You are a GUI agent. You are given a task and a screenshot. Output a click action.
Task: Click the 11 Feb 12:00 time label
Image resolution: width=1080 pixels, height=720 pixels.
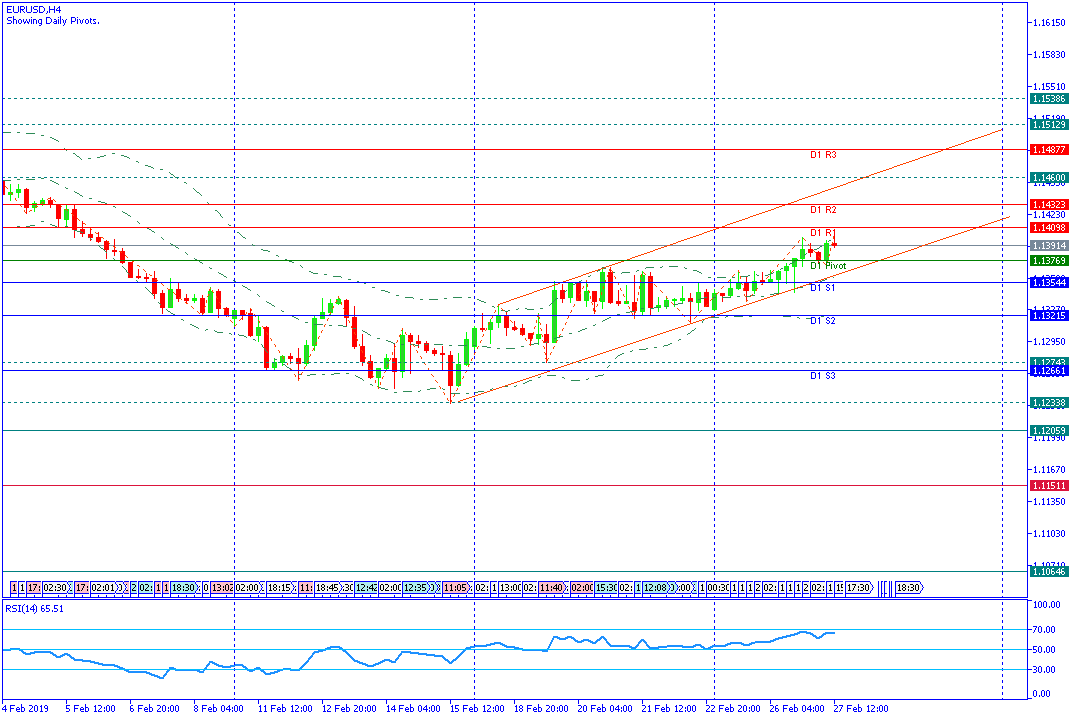click(284, 709)
